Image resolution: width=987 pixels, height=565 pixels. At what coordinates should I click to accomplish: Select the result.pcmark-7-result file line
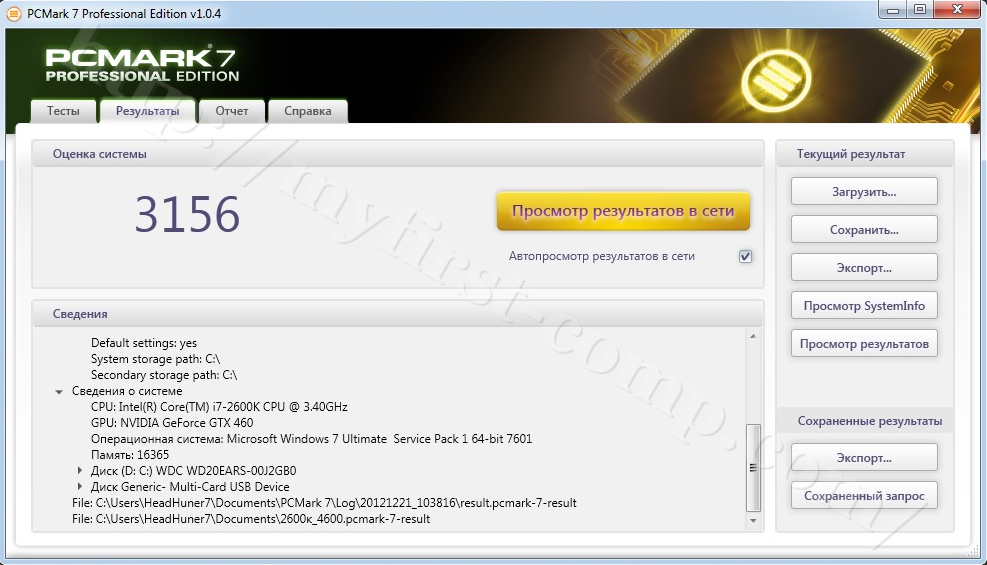point(324,503)
